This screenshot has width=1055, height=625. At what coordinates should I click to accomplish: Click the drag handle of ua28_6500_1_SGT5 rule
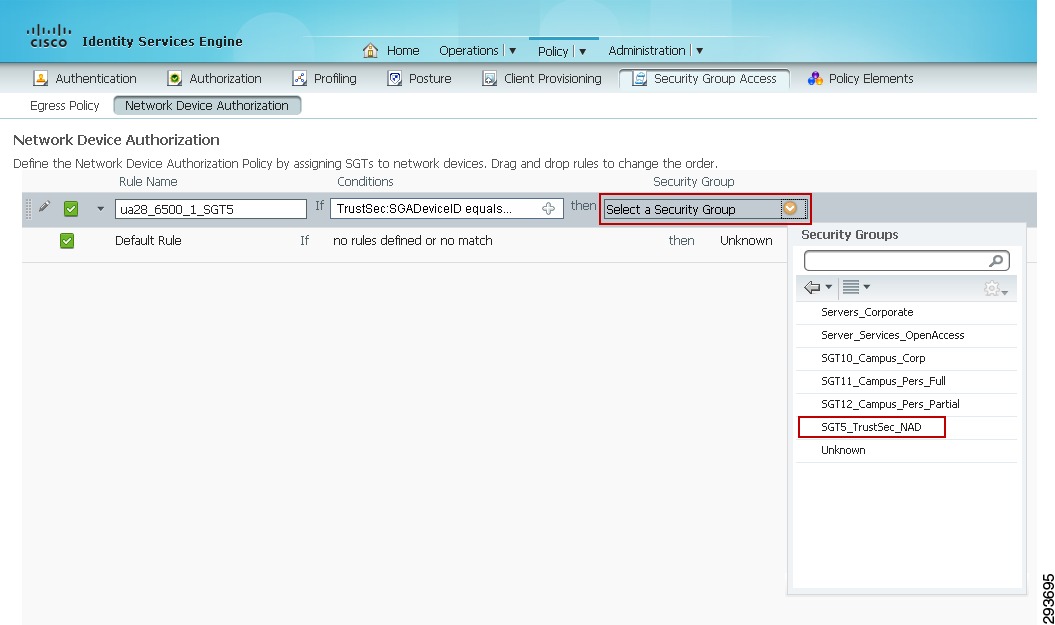[28, 209]
